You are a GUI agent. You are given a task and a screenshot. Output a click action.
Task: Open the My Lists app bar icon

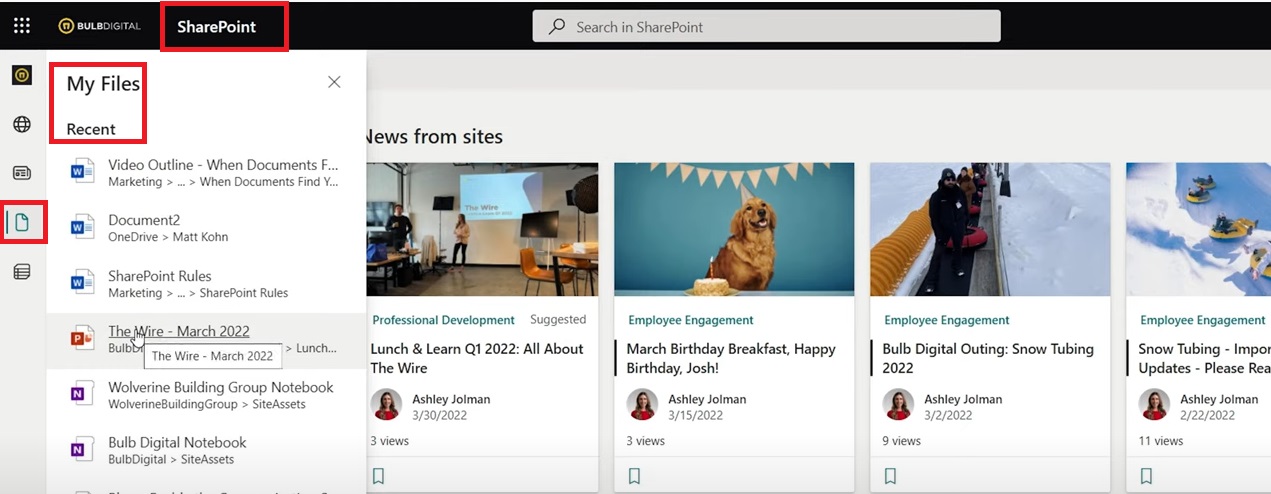pyautogui.click(x=22, y=271)
